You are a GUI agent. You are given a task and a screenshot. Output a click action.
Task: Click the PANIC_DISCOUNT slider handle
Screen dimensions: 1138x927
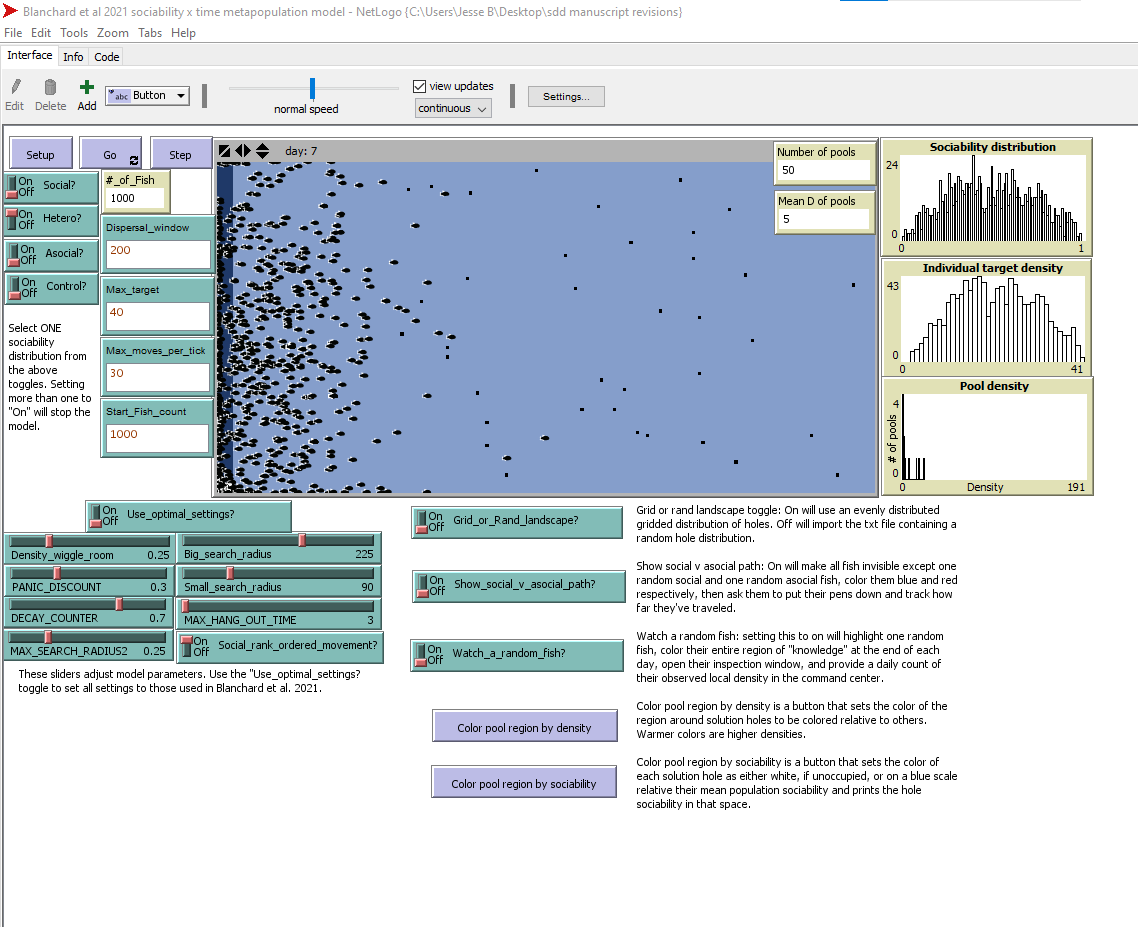click(x=57, y=572)
